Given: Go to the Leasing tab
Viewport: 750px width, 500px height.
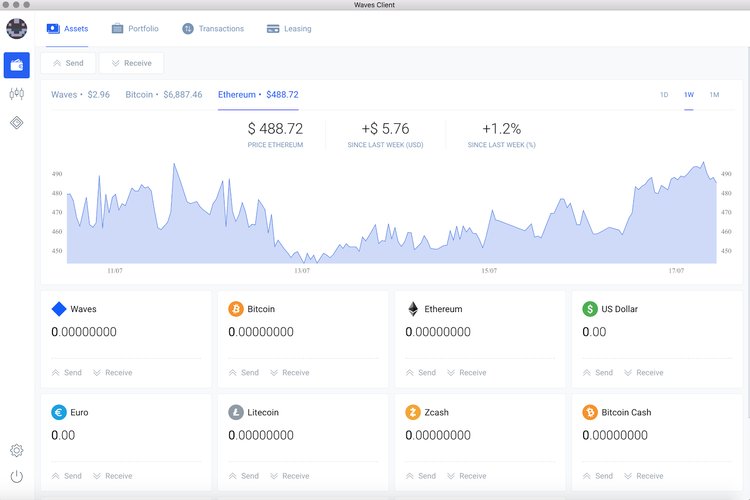Looking at the screenshot, I should click(289, 29).
